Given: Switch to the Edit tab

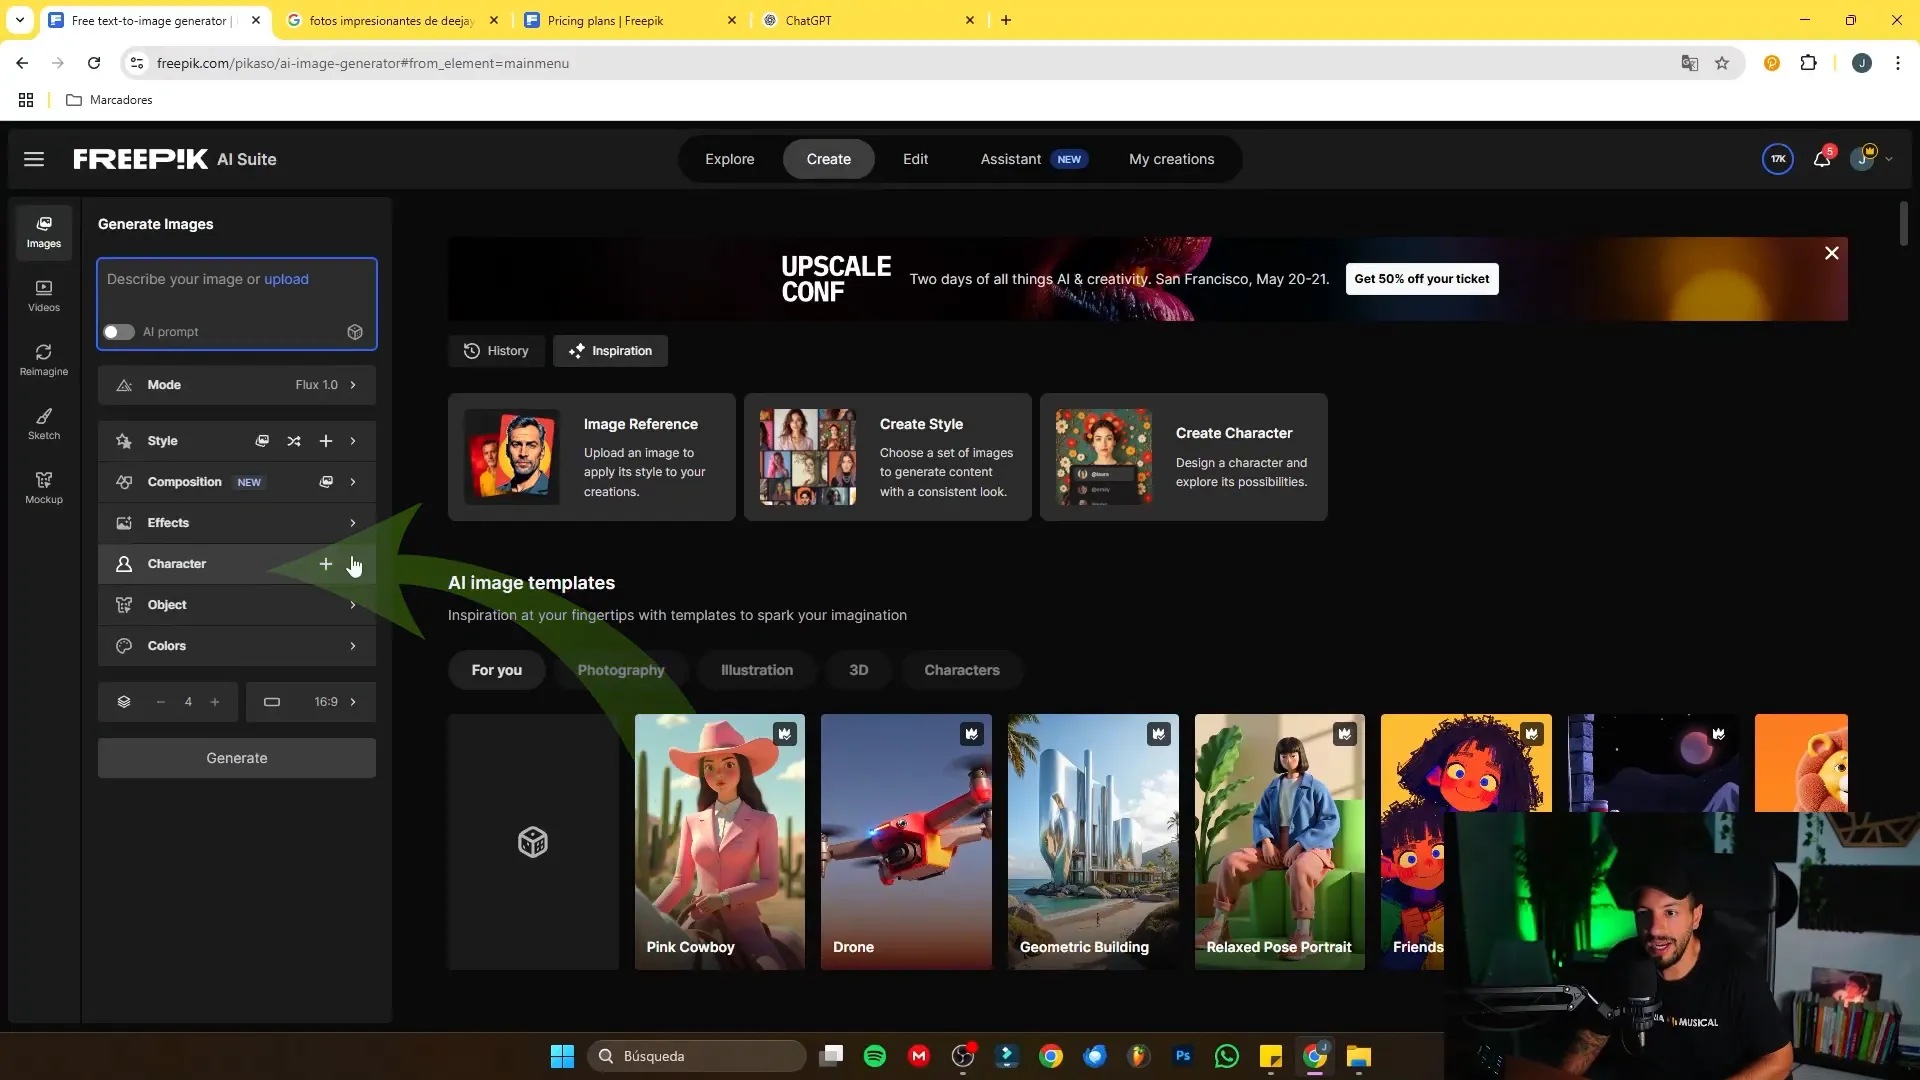Looking at the screenshot, I should pos(916,159).
